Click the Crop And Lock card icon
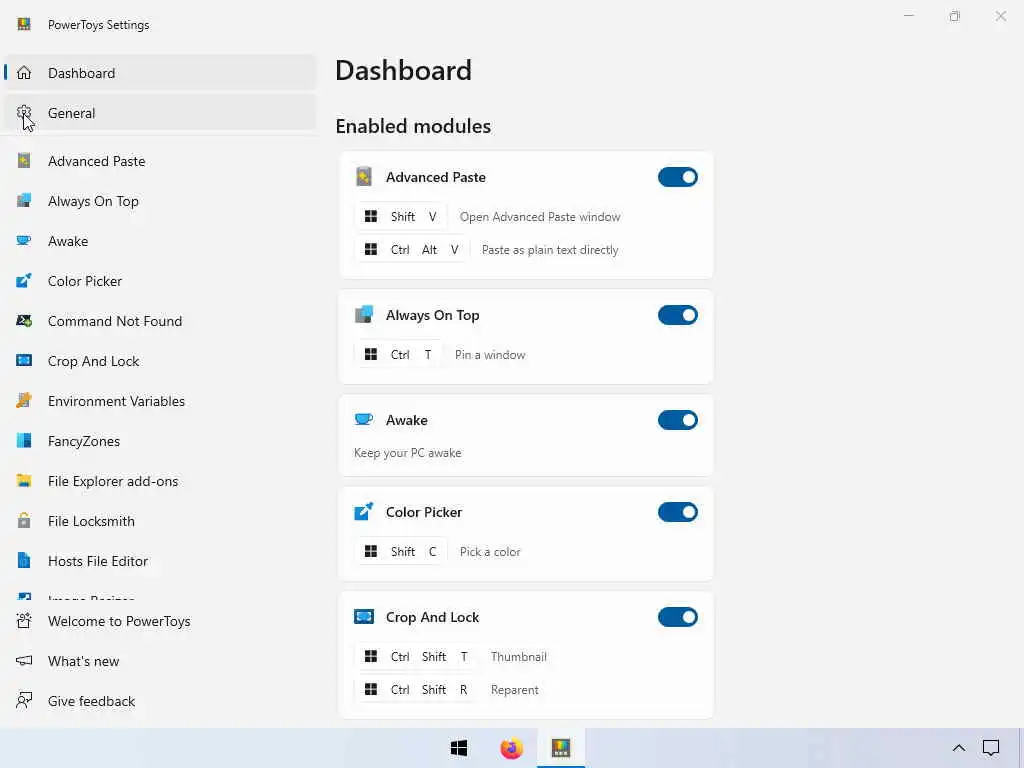 pos(364,616)
